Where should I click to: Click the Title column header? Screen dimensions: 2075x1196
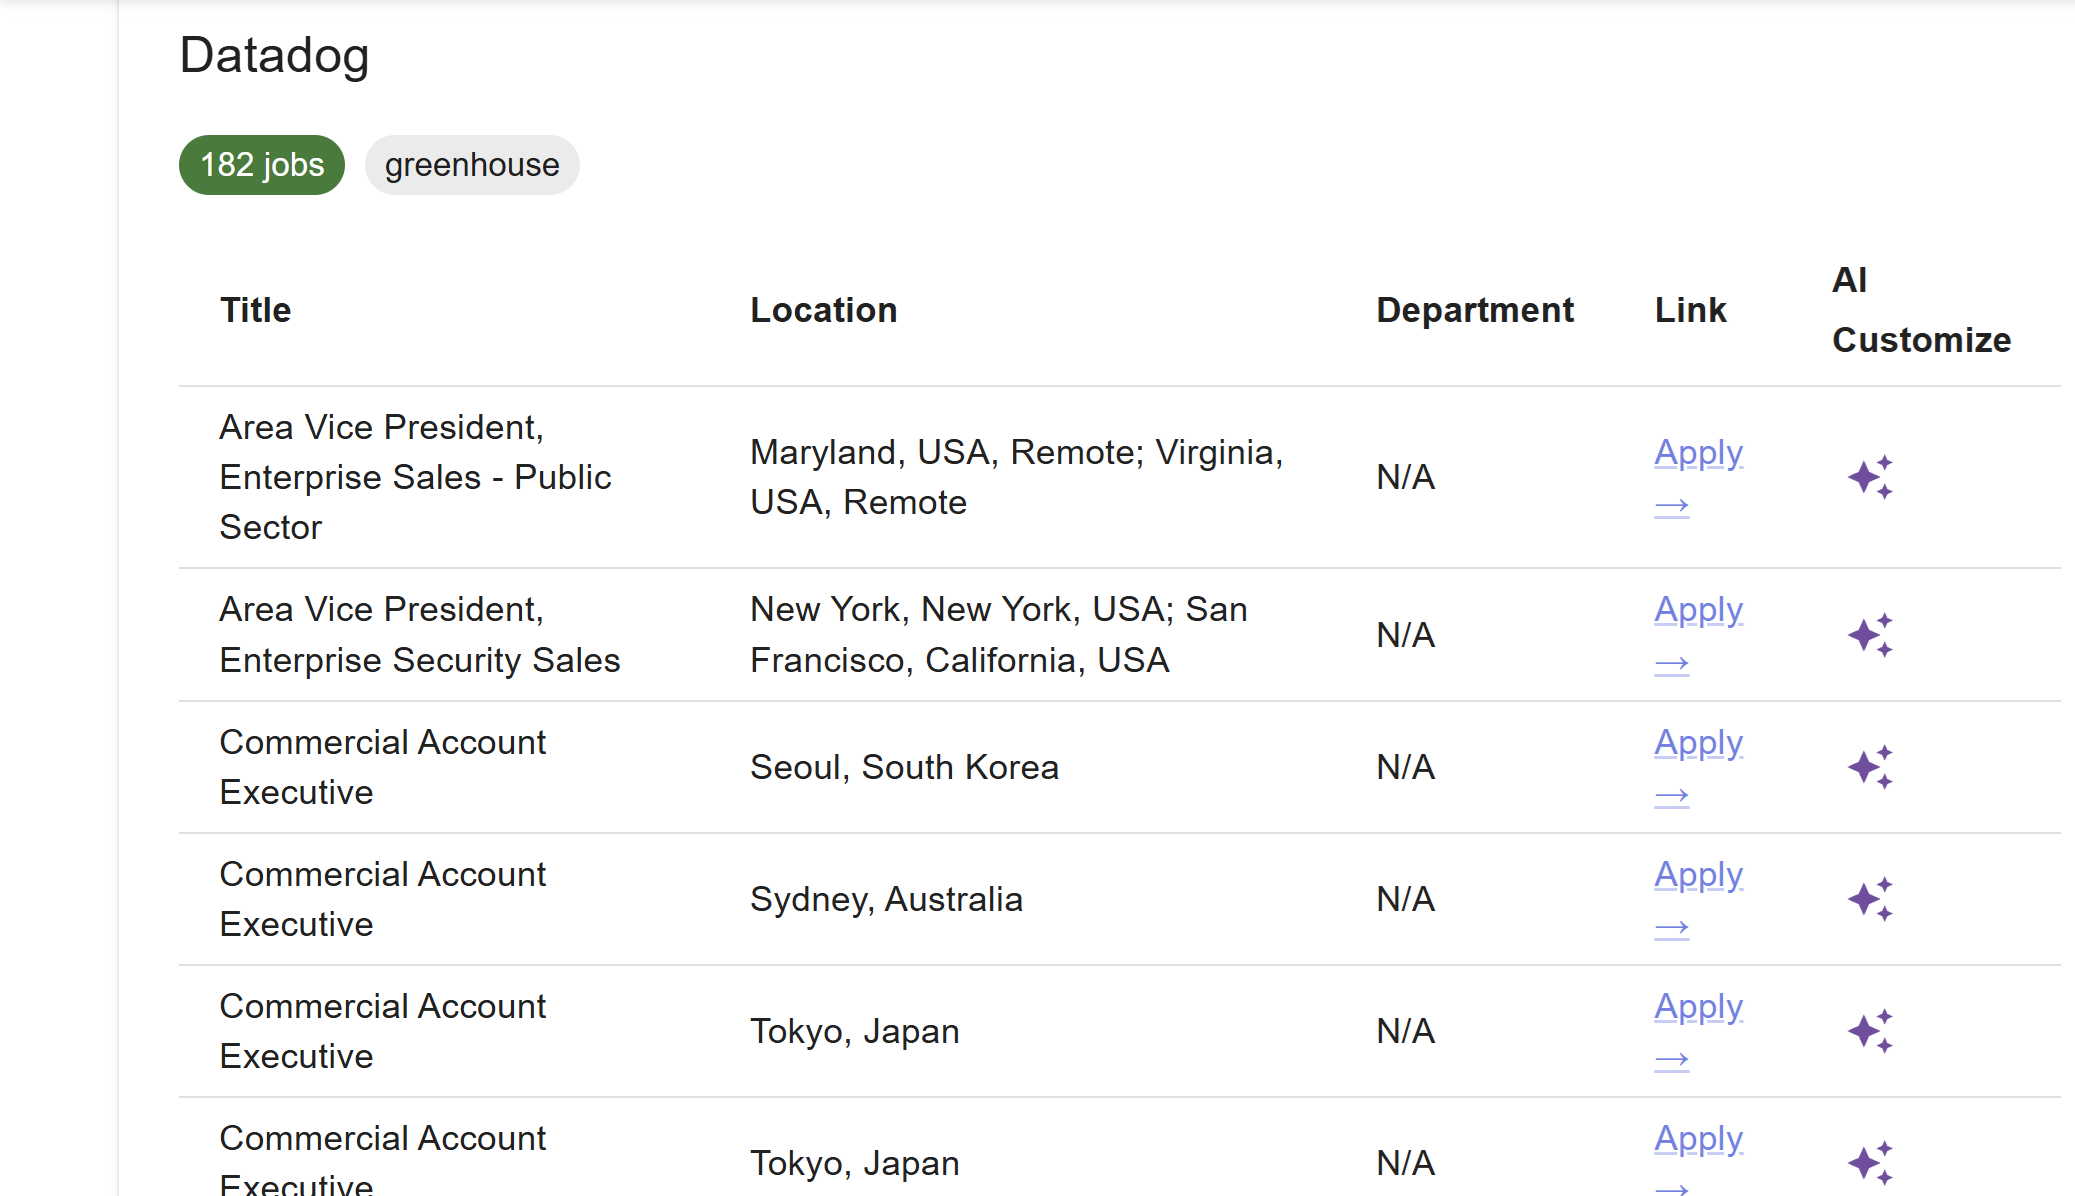[x=256, y=310]
